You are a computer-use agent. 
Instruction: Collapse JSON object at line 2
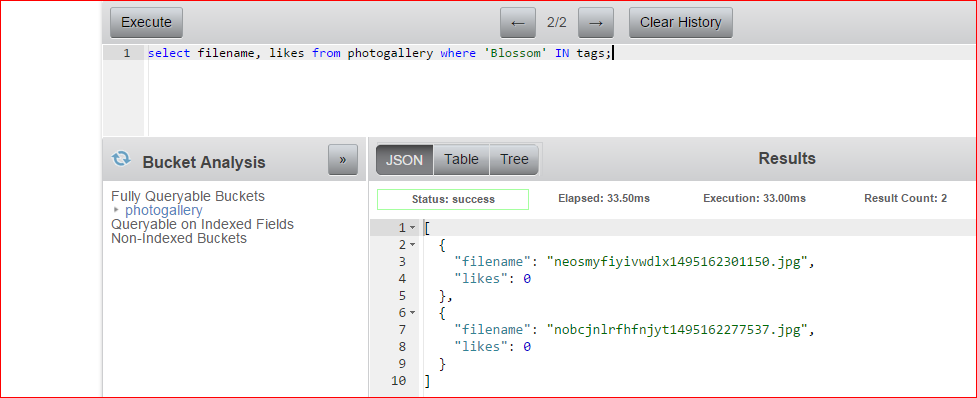point(412,245)
